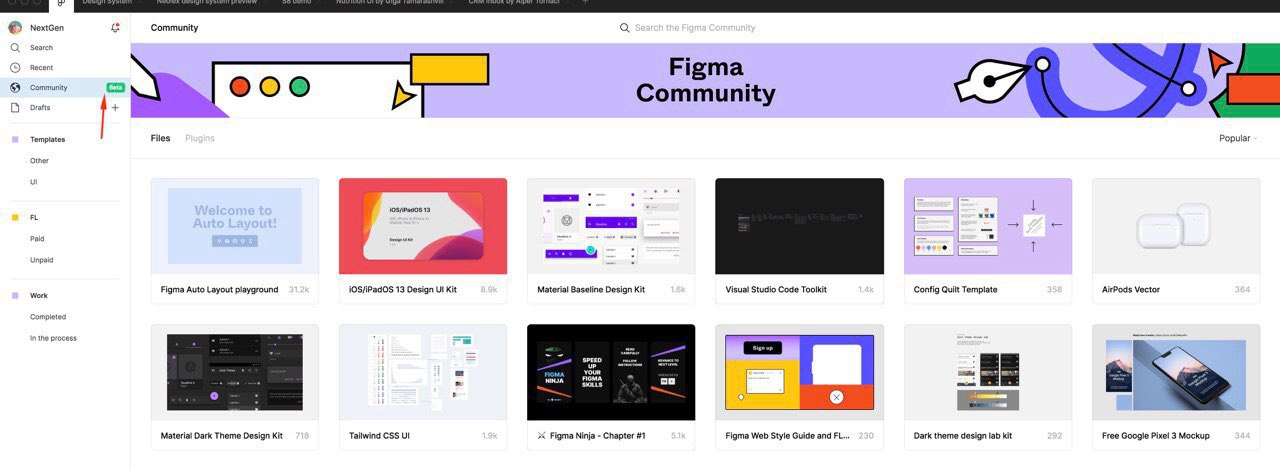Open Figma Ninja - Chapter #1 thumbnail
1280x470 pixels.
pyautogui.click(x=611, y=372)
